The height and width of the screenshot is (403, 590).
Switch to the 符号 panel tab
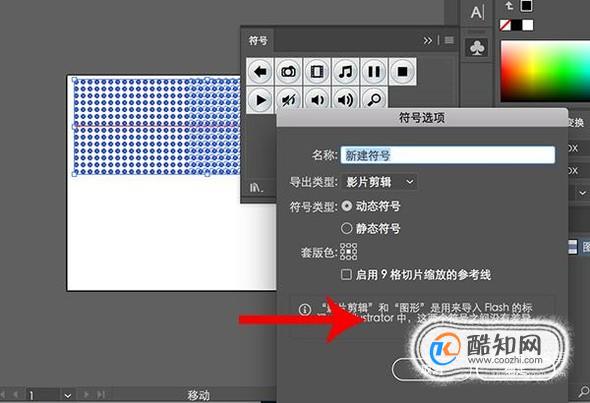coord(258,40)
